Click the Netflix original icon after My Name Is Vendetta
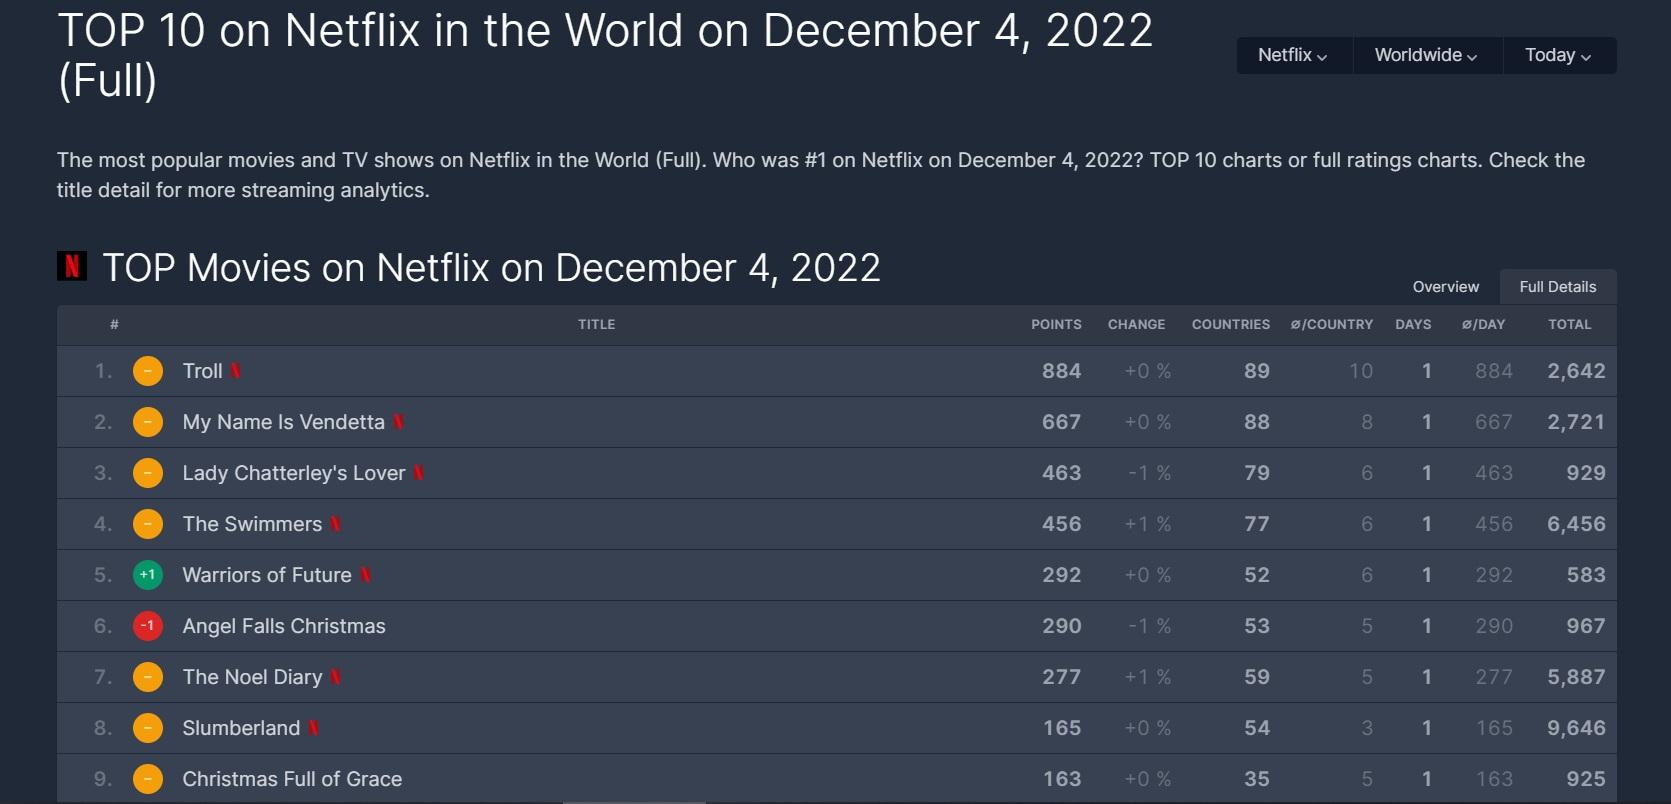Image resolution: width=1671 pixels, height=804 pixels. [x=399, y=422]
